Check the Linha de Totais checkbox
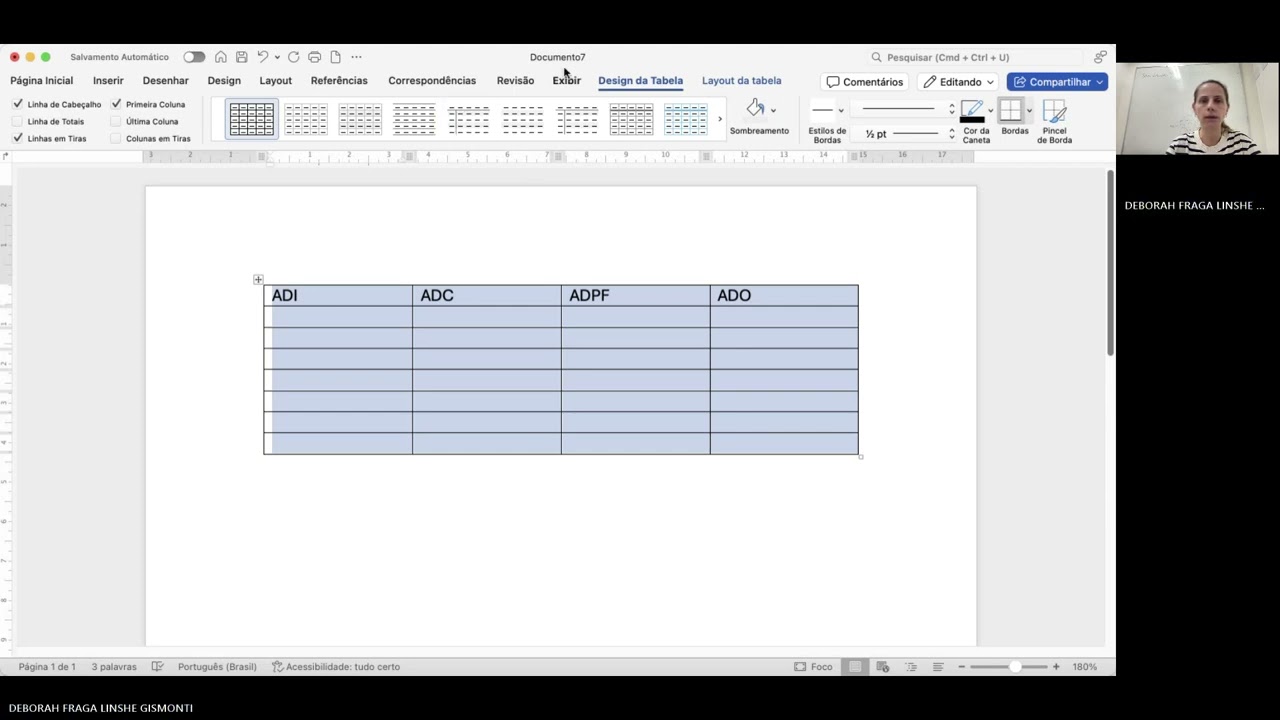Image resolution: width=1280 pixels, height=720 pixels. (x=18, y=121)
